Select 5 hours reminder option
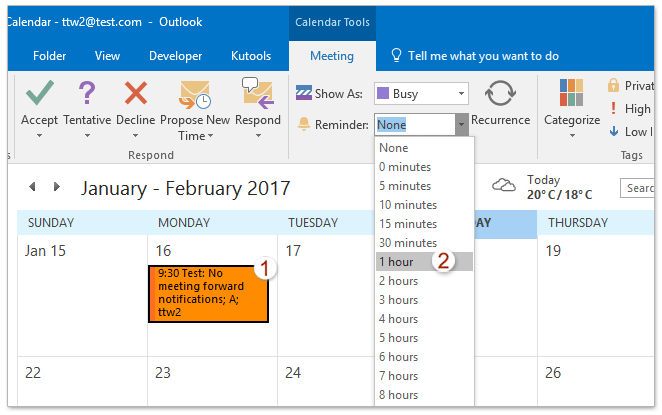This screenshot has width=662, height=415. click(x=424, y=338)
